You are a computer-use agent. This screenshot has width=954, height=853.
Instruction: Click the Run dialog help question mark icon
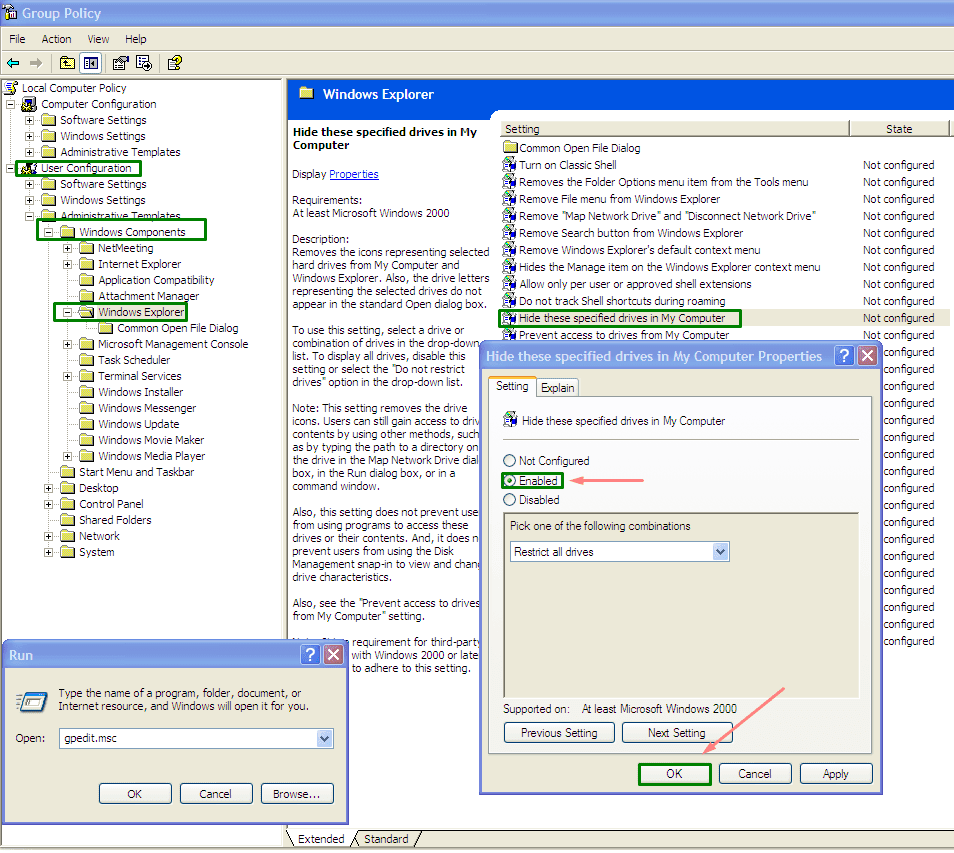tap(310, 655)
